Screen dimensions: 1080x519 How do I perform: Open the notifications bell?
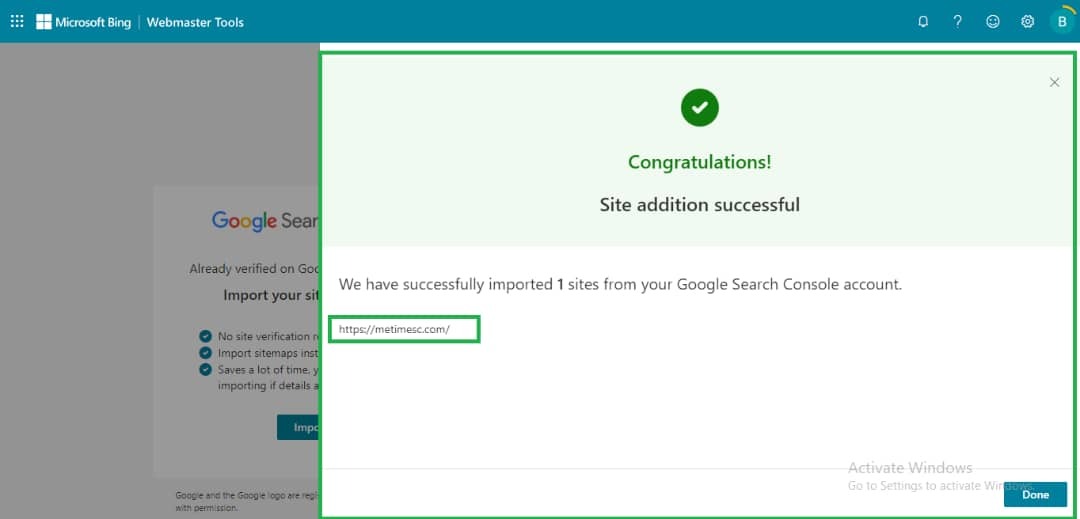[923, 21]
